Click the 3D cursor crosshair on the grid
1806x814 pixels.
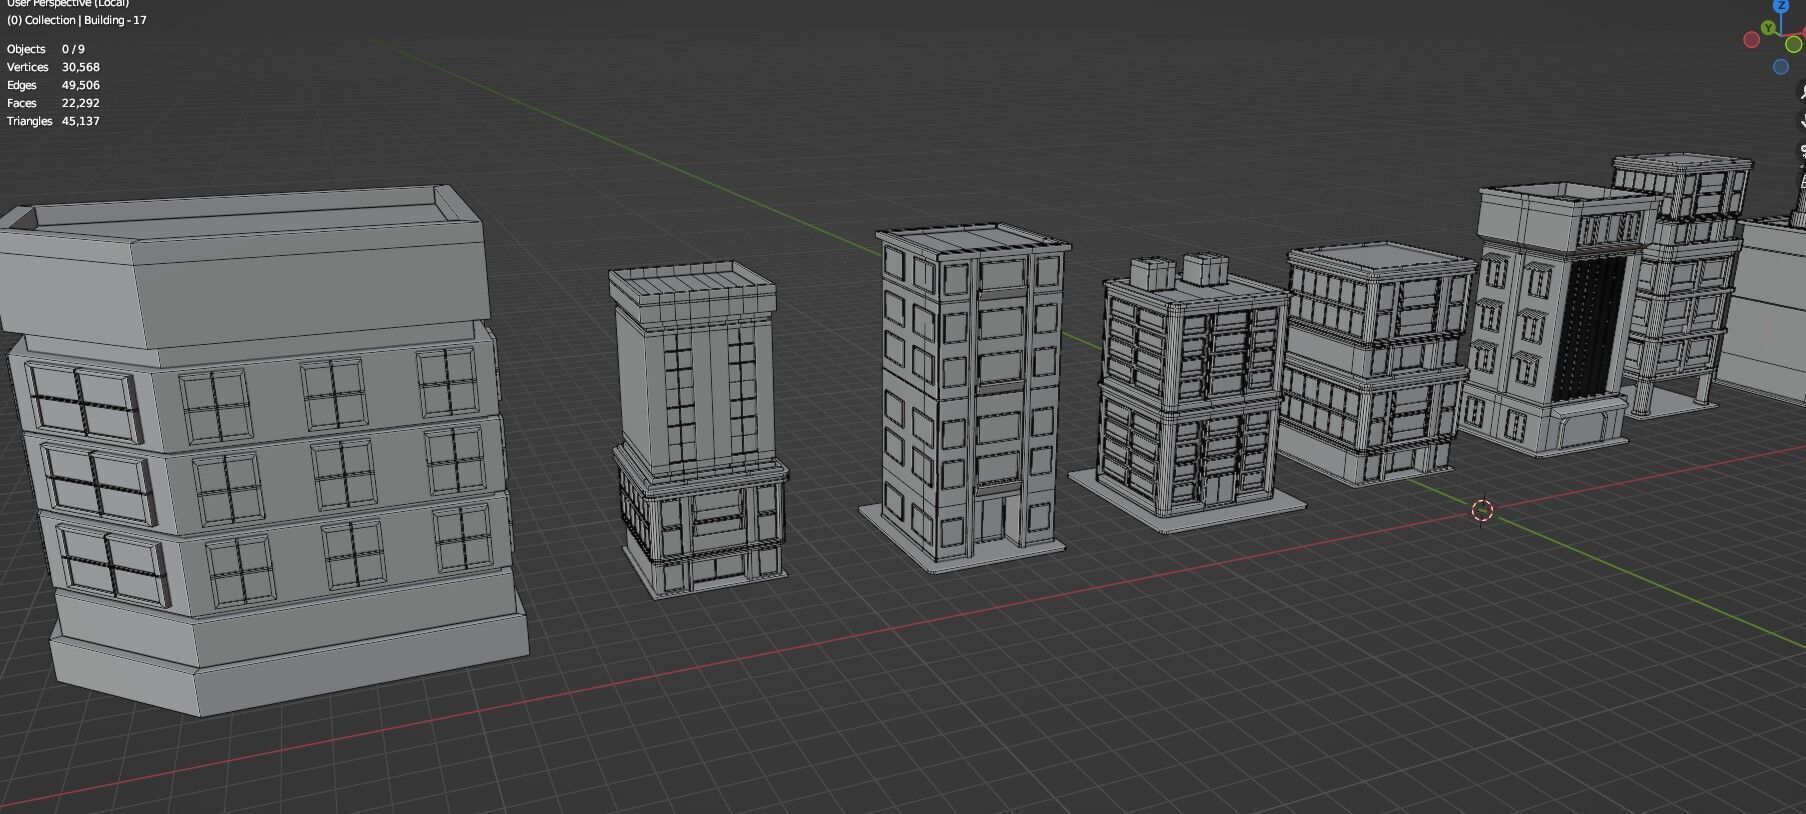(1482, 511)
